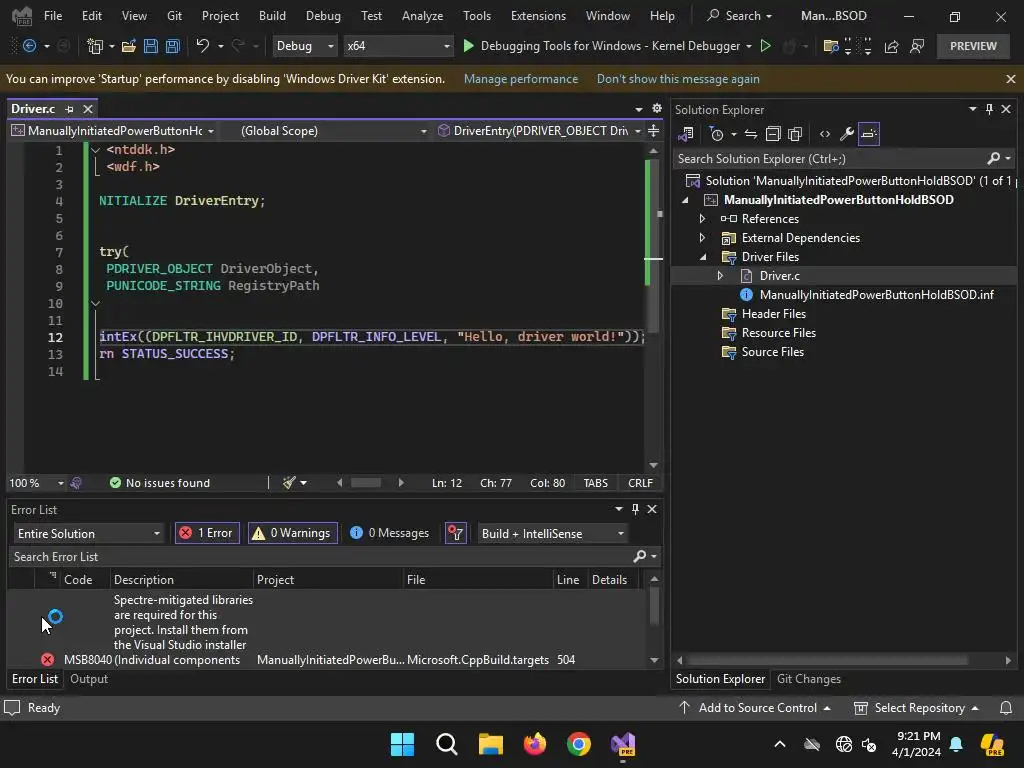Open the Build menu
Screen dimensions: 1024x768
[272, 16]
